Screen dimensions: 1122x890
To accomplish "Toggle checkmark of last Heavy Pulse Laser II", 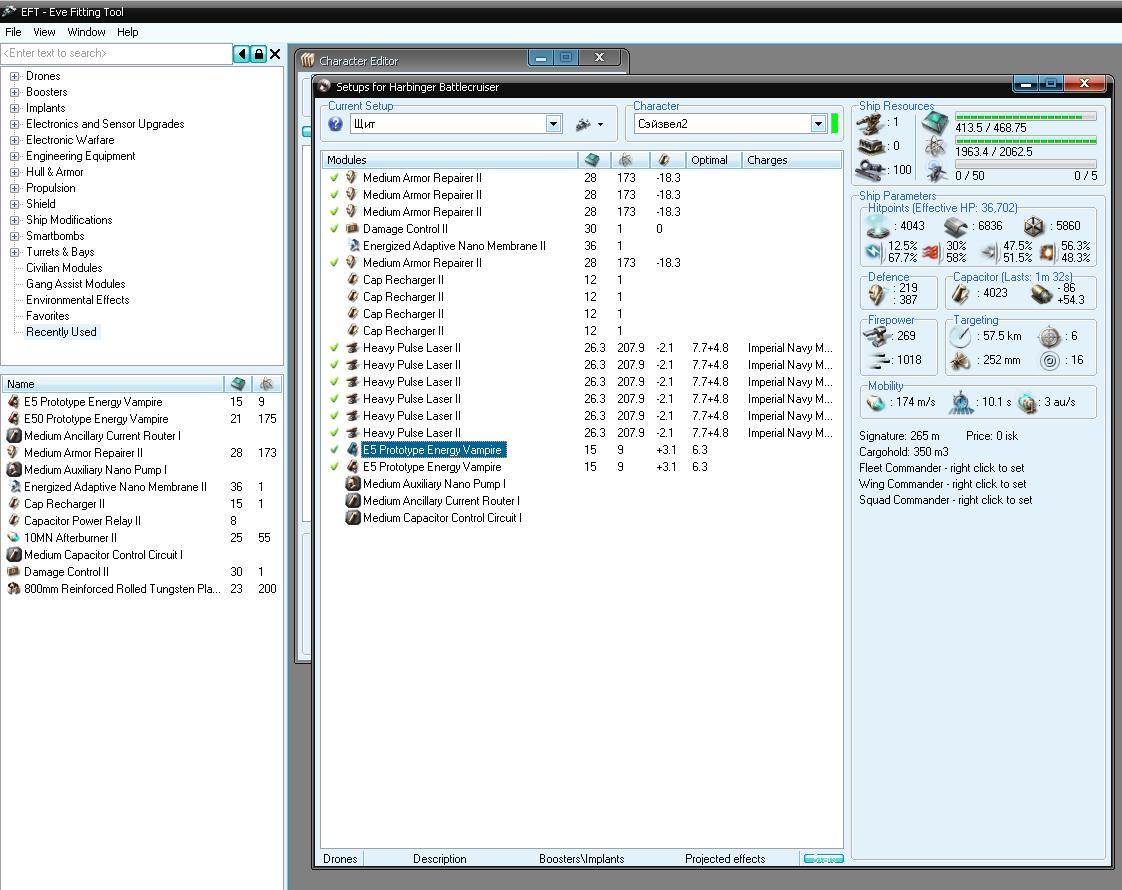I will coord(334,433).
